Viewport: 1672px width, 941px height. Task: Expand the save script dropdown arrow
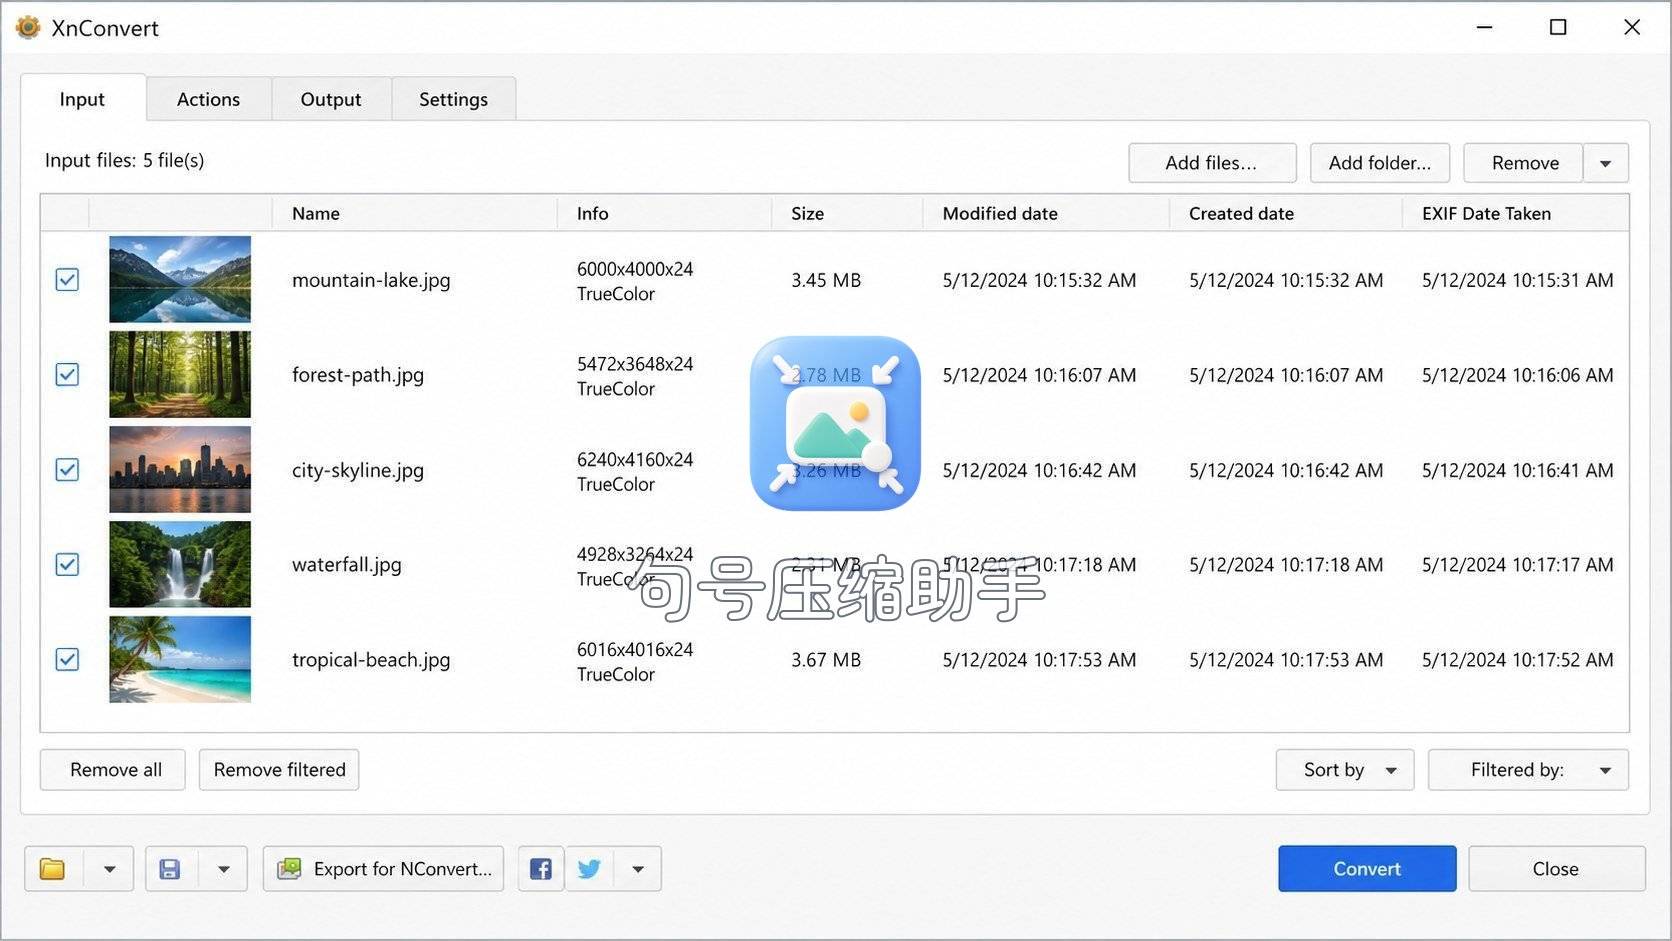pyautogui.click(x=224, y=869)
